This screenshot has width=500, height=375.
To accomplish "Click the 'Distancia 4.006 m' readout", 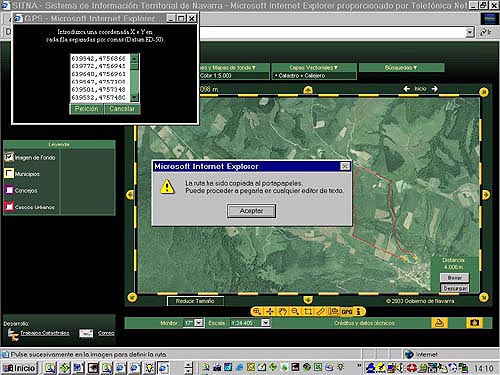I will [x=454, y=263].
